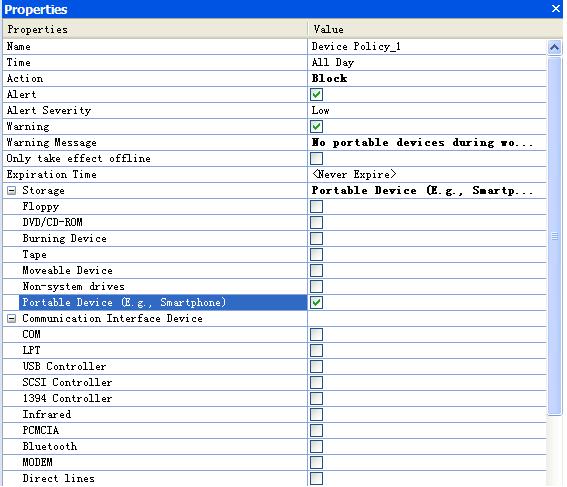Screen dimensions: 567x487
Task: Close the Properties panel with the X
Action: (x=556, y=8)
